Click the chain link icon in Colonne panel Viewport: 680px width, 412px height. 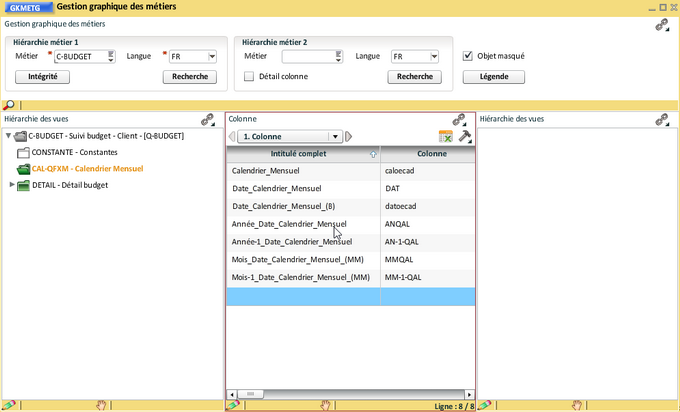click(x=459, y=119)
